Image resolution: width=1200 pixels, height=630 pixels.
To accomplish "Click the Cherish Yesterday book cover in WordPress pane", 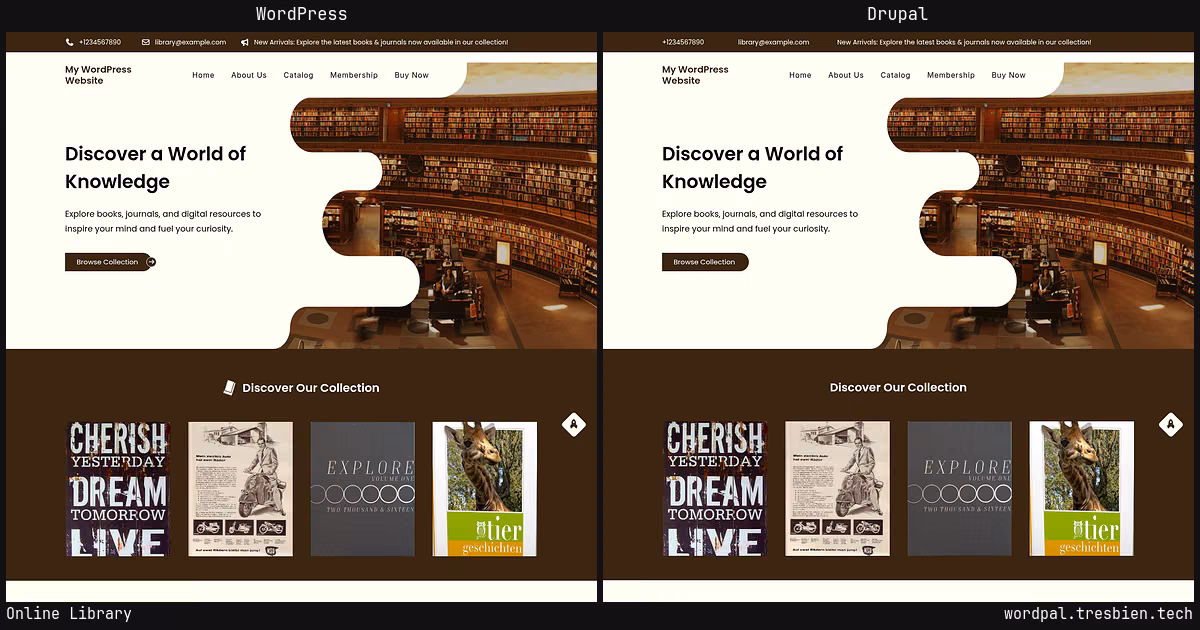I will pos(118,489).
